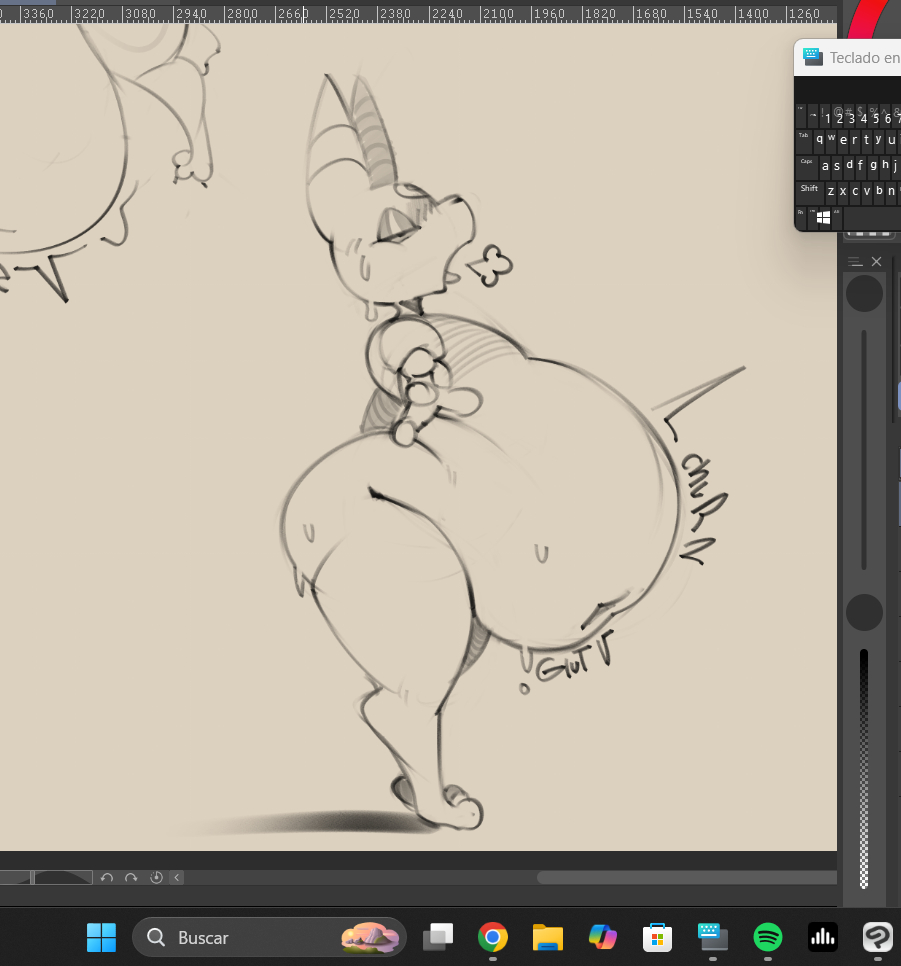Screen dimensions: 901x966
Task: Open Spotify from the taskbar
Action: point(767,937)
